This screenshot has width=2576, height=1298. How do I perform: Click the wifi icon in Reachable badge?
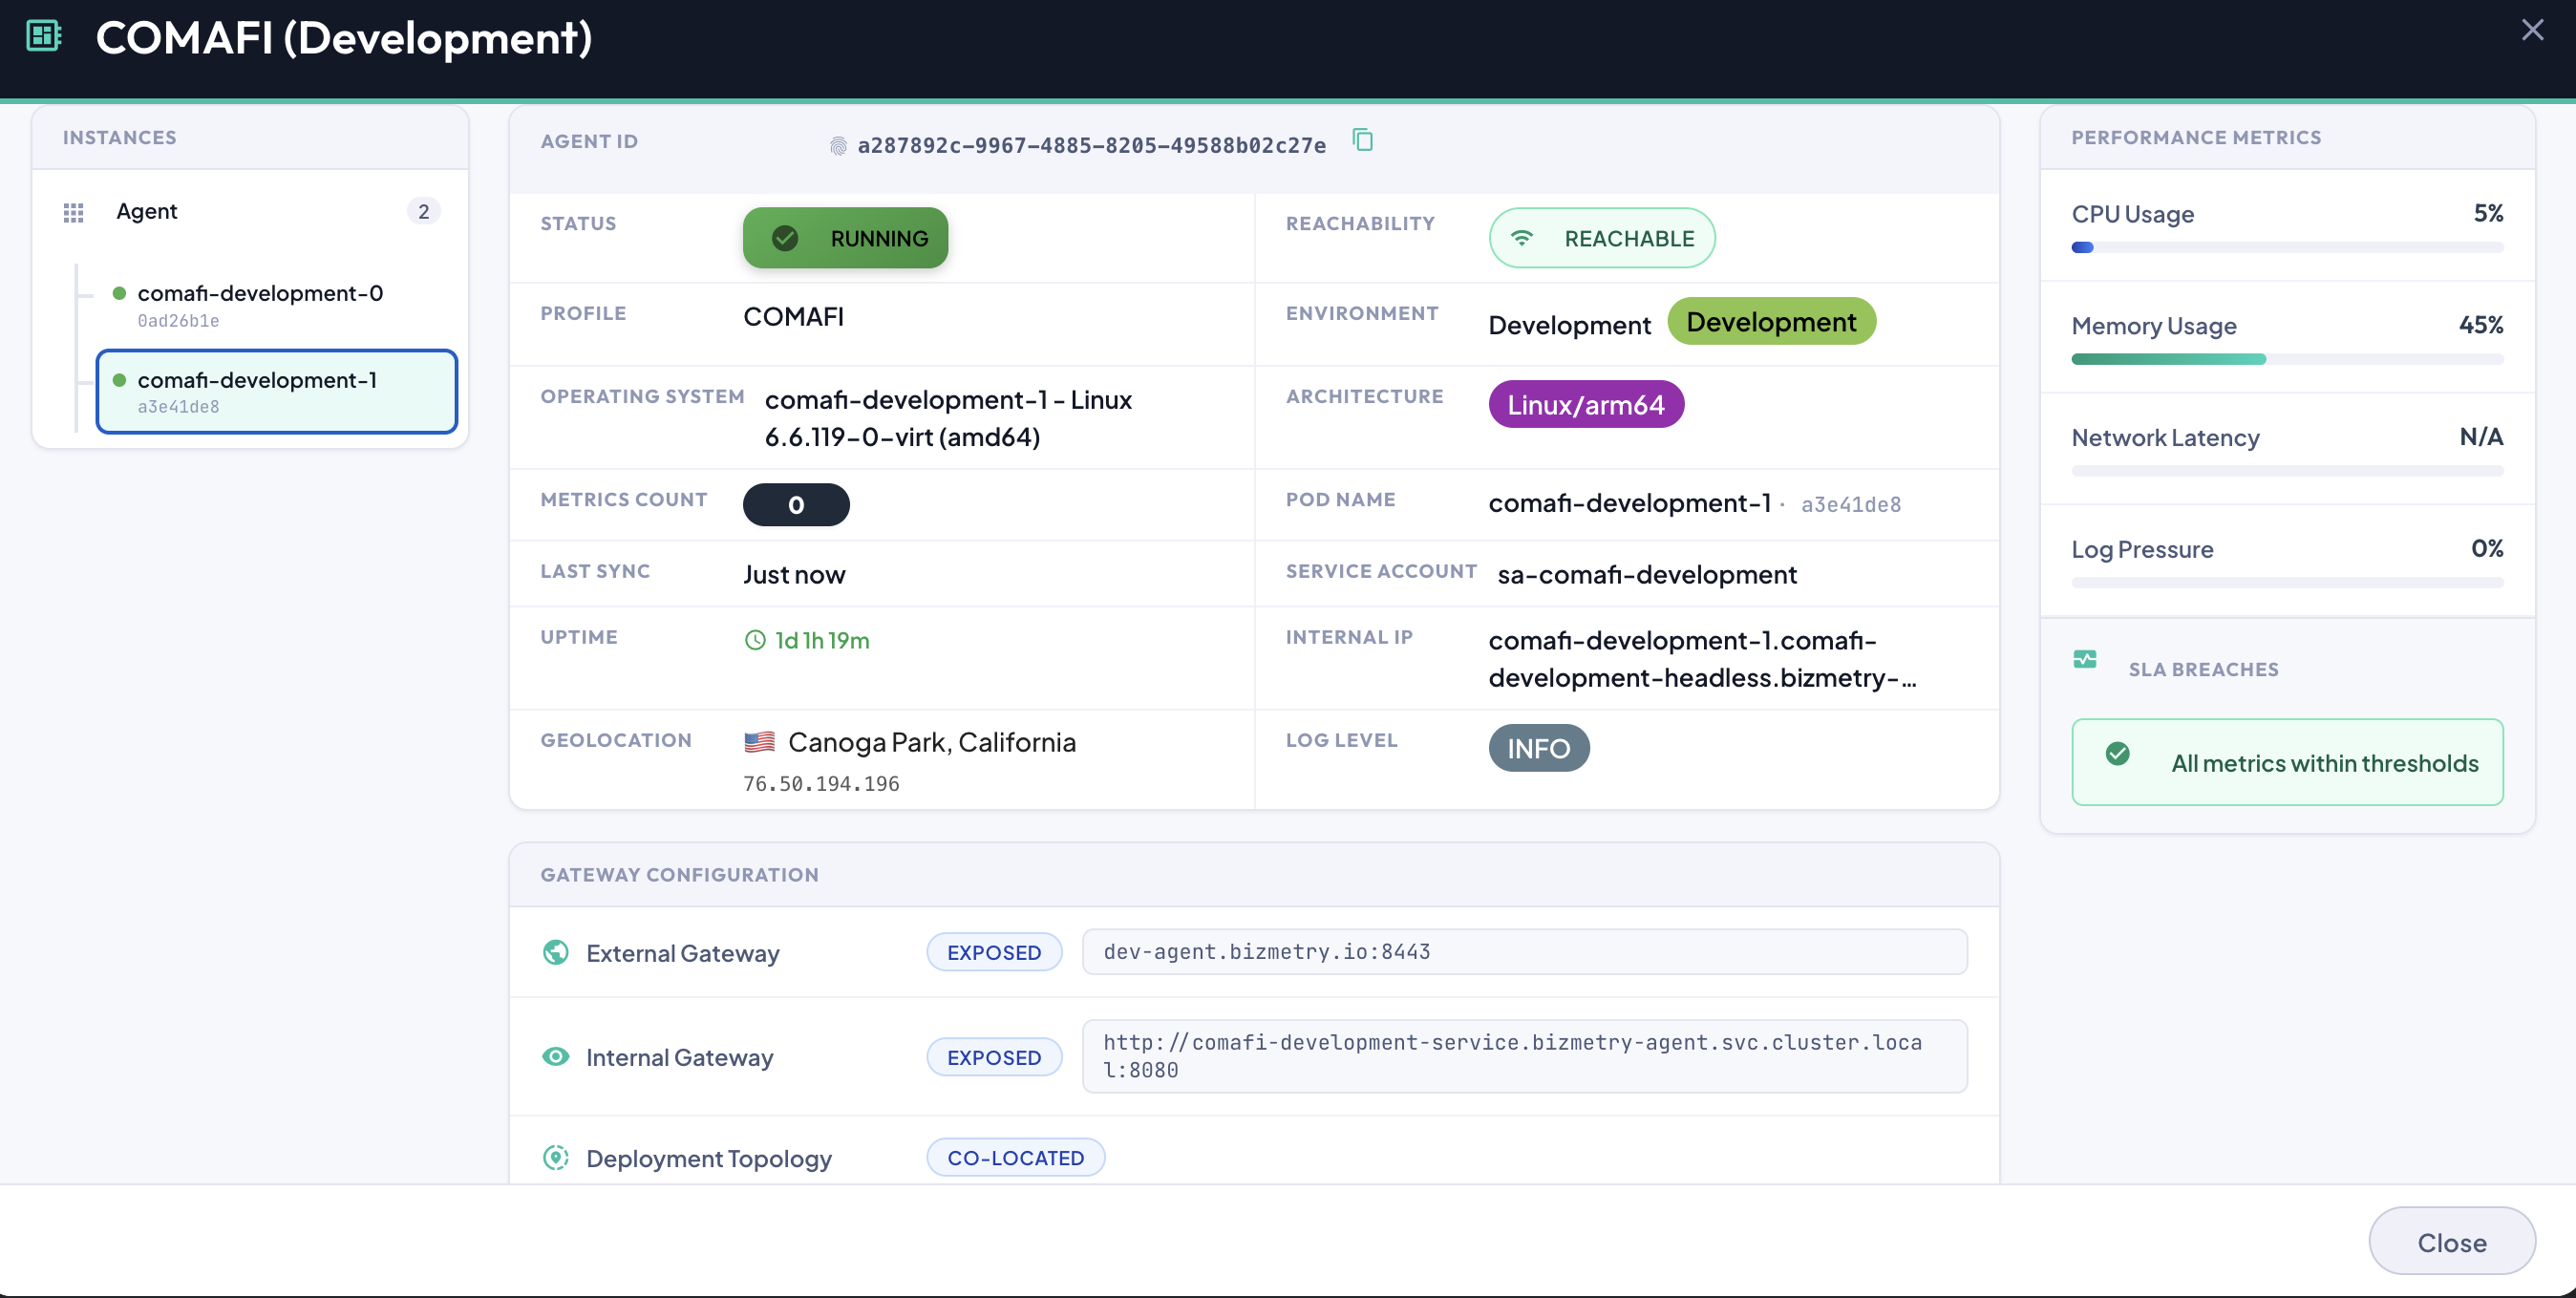pos(1521,238)
